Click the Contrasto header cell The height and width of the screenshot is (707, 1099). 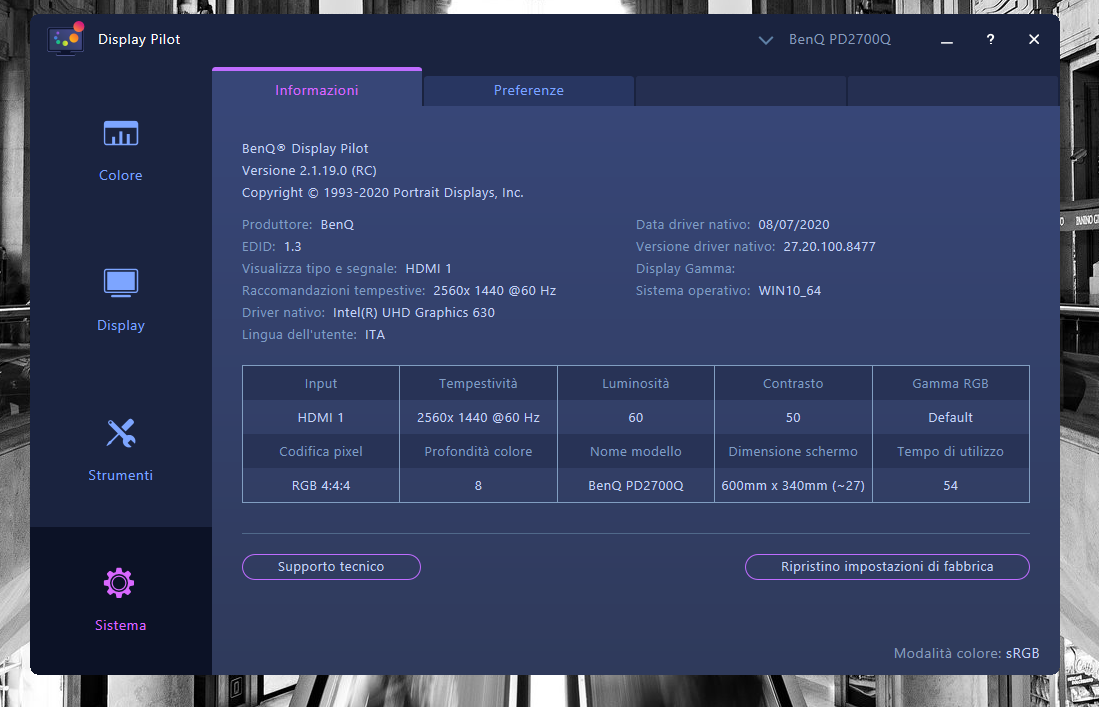click(x=793, y=383)
